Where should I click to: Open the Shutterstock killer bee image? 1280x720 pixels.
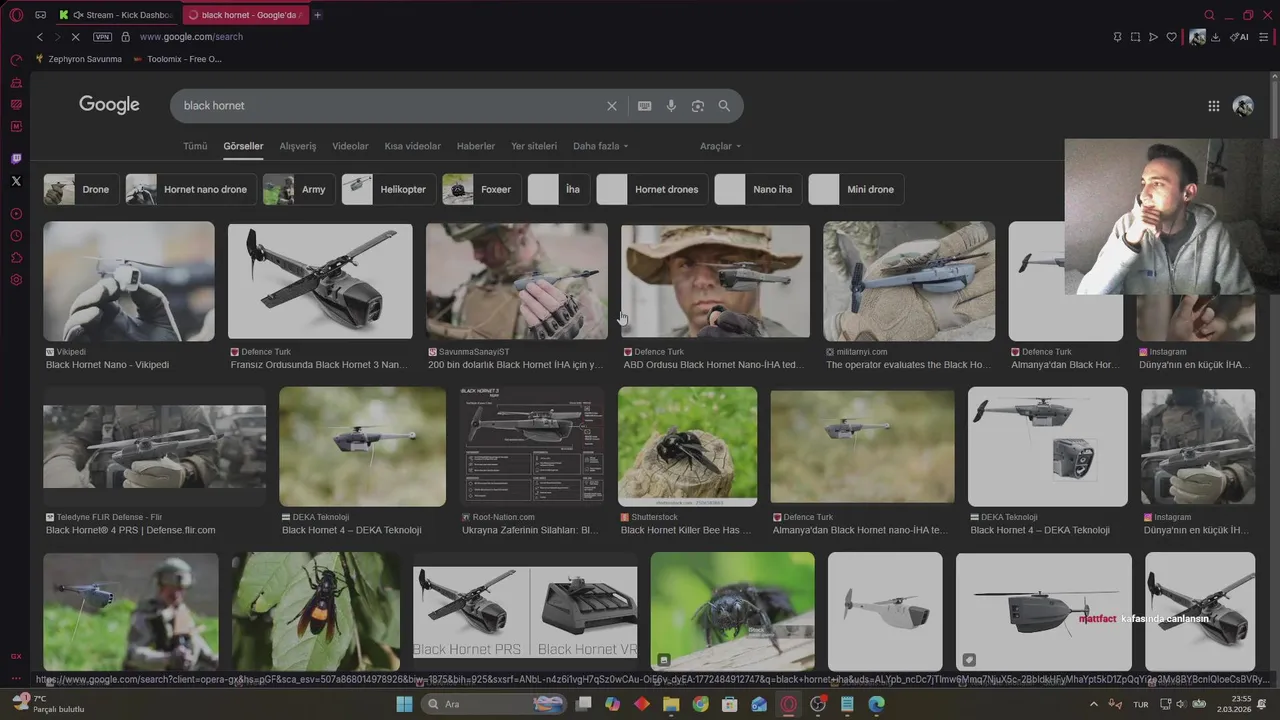point(687,446)
